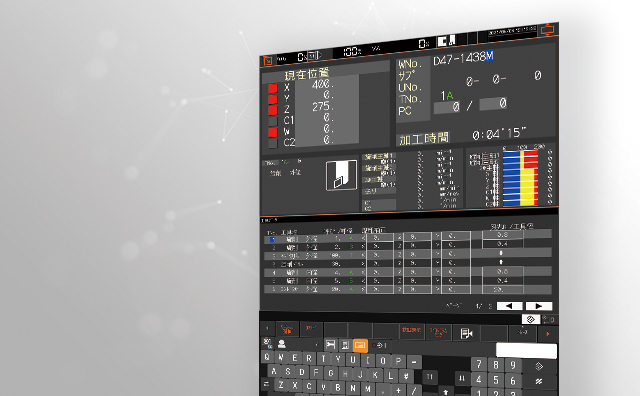Expand softkey menu with right orange arrow

click(548, 334)
